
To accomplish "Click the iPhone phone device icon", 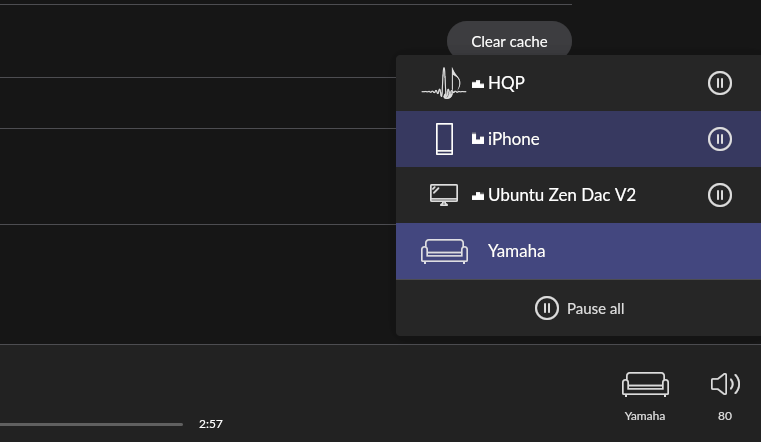I will [x=444, y=139].
